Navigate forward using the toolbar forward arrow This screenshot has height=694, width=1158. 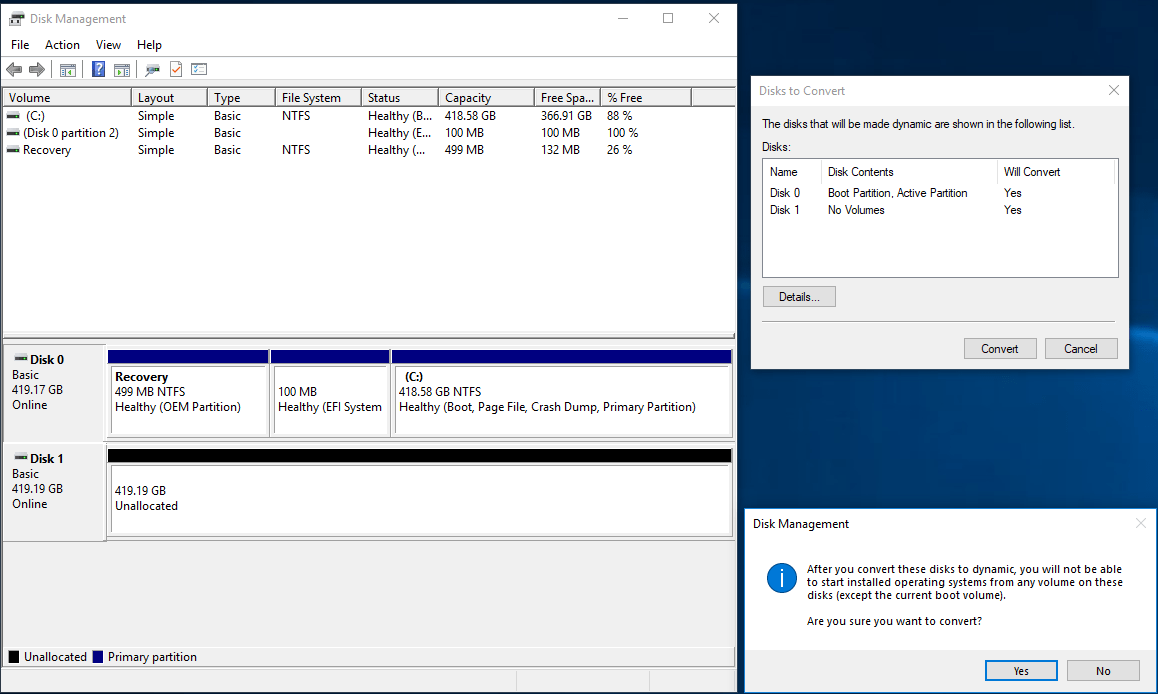tap(35, 69)
